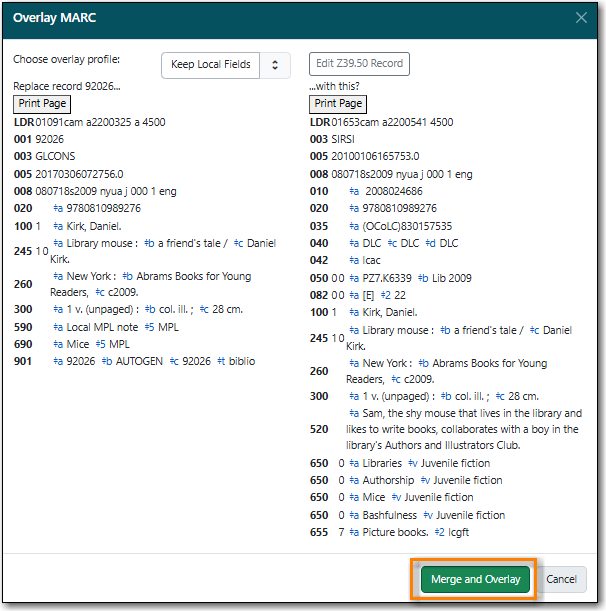Close the Overlay MARC dialog
The width and height of the screenshot is (606, 611).
(581, 18)
